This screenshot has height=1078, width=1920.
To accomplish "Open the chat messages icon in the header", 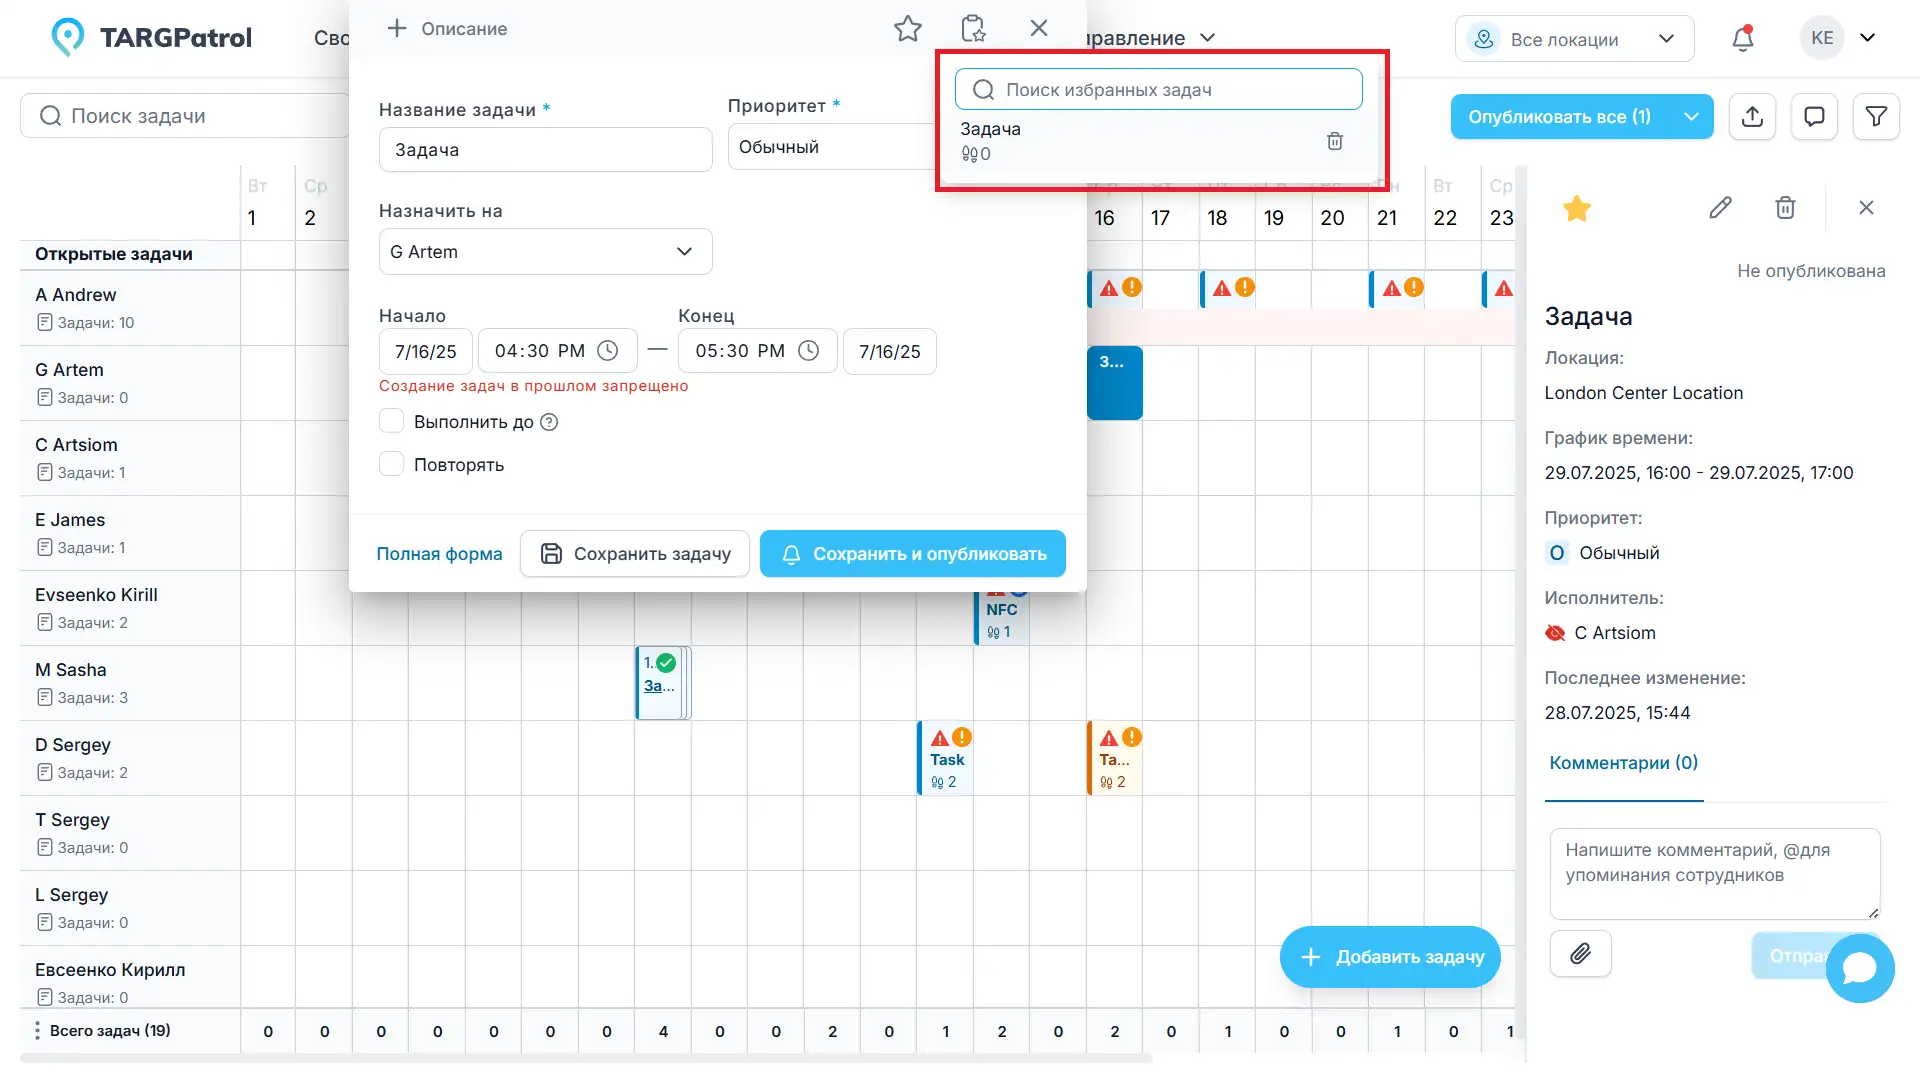I will (x=1814, y=117).
